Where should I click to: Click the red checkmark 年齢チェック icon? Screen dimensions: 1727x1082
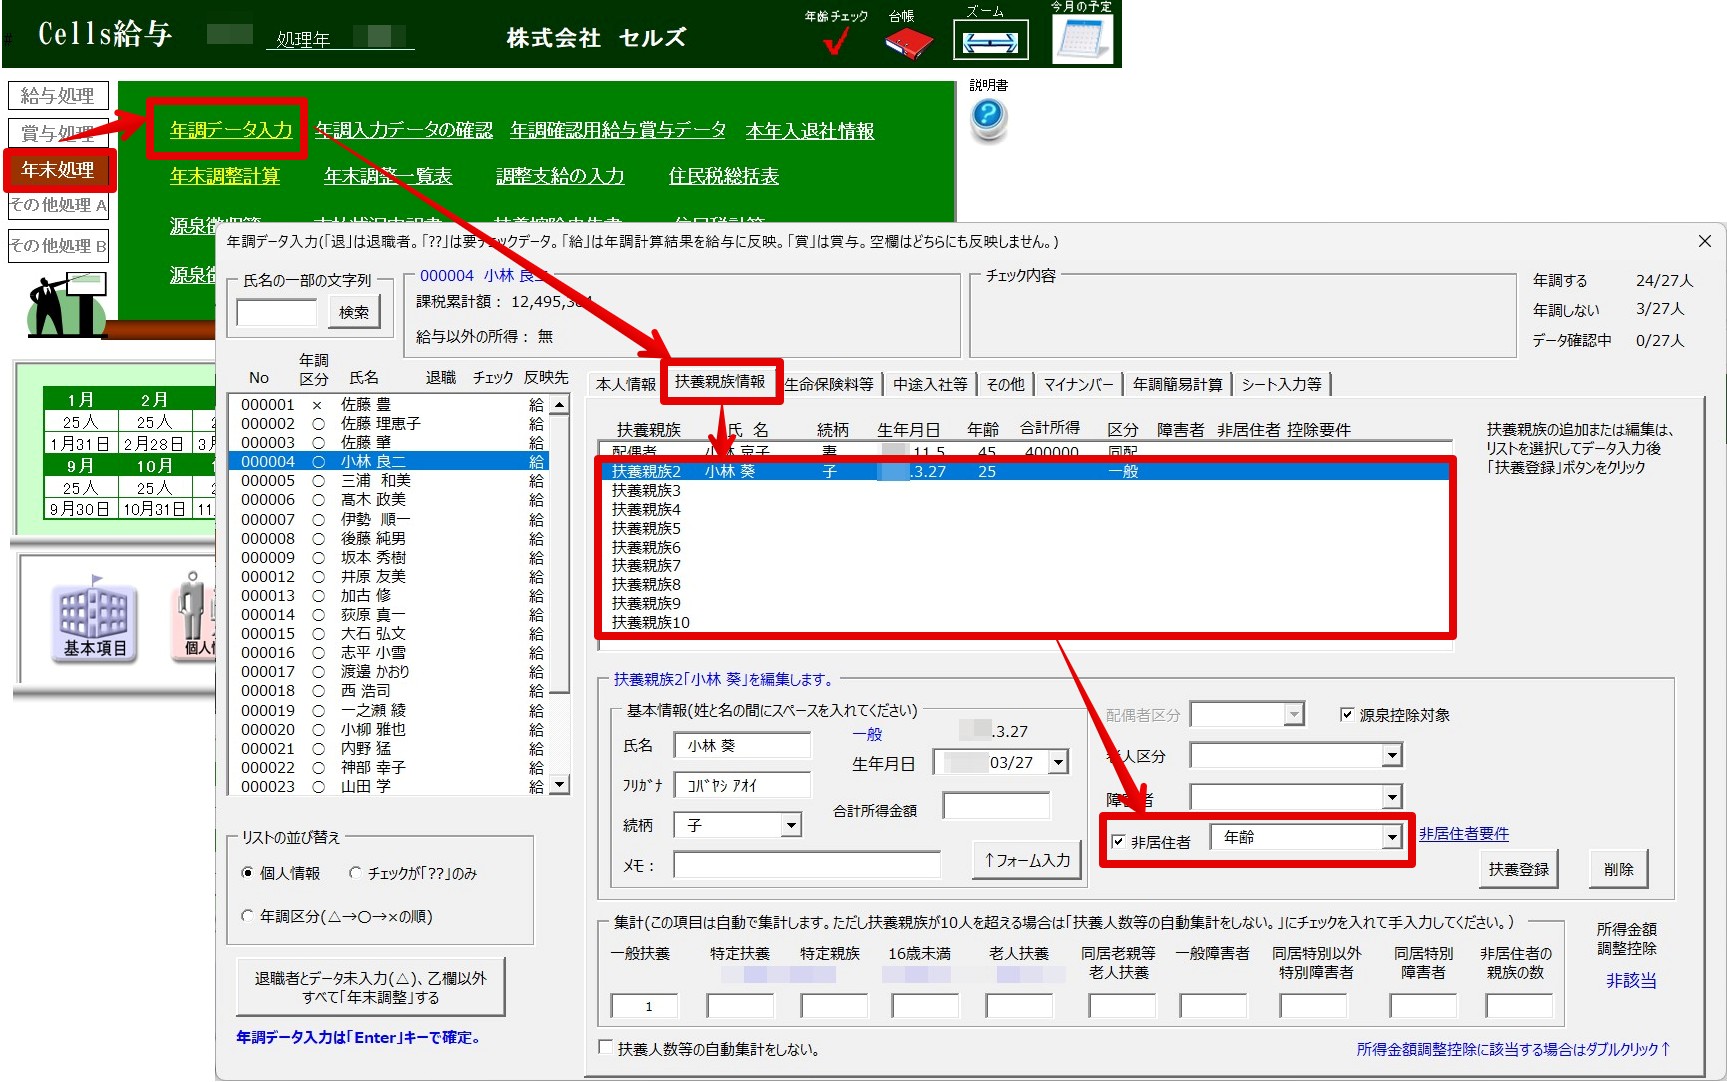837,41
